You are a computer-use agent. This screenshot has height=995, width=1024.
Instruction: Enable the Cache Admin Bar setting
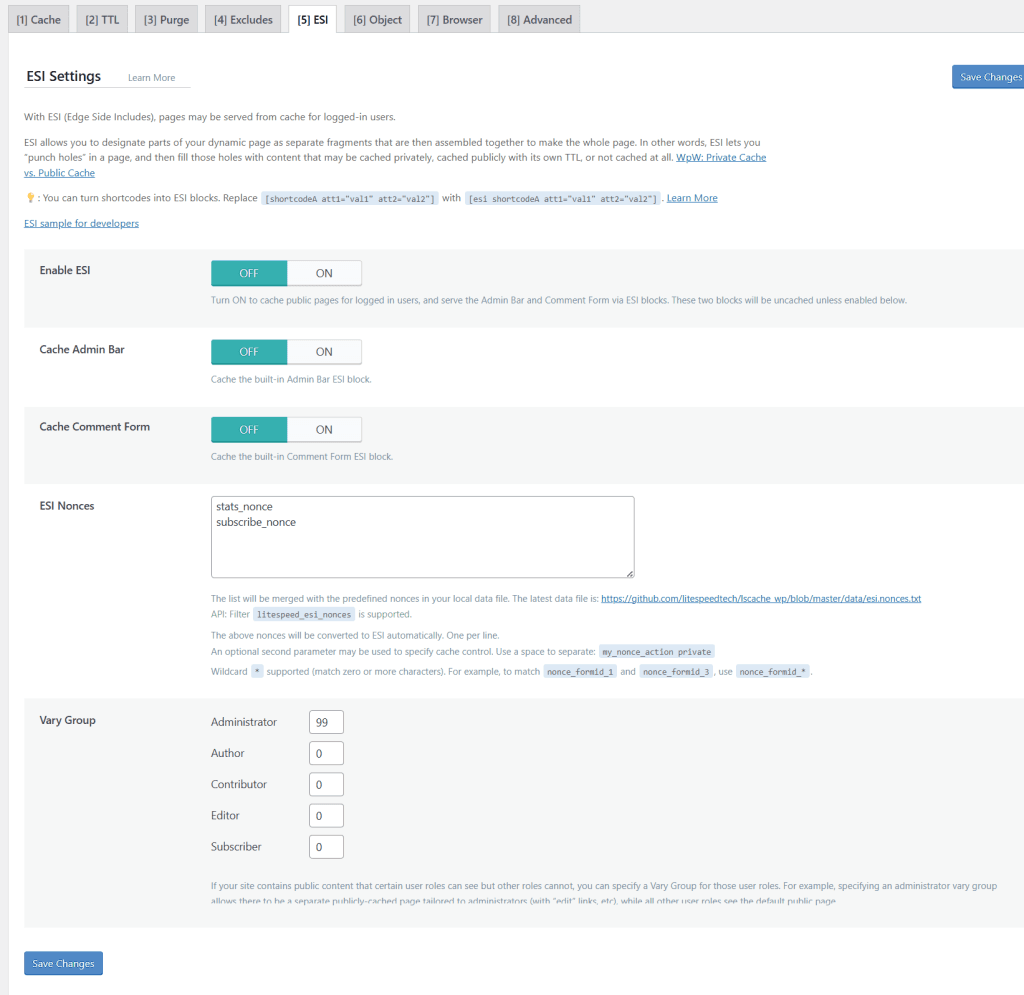(324, 351)
